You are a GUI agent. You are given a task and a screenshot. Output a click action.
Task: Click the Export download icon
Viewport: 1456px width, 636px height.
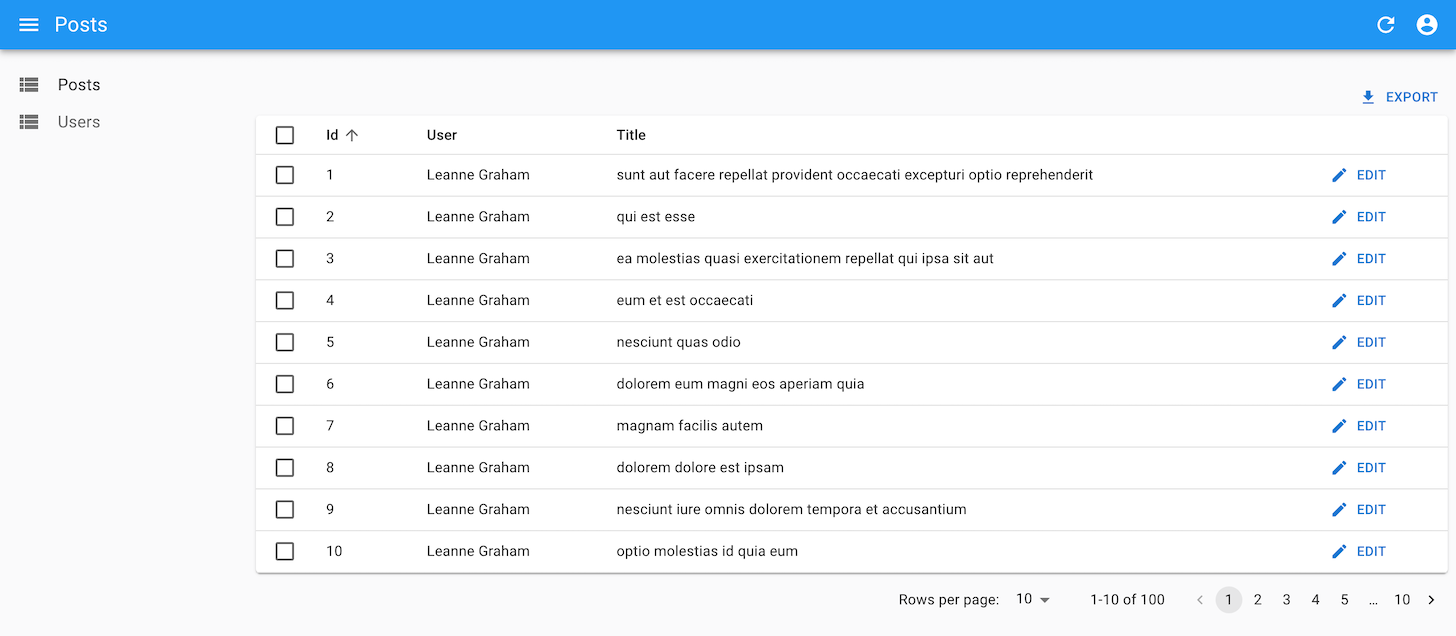(1368, 97)
